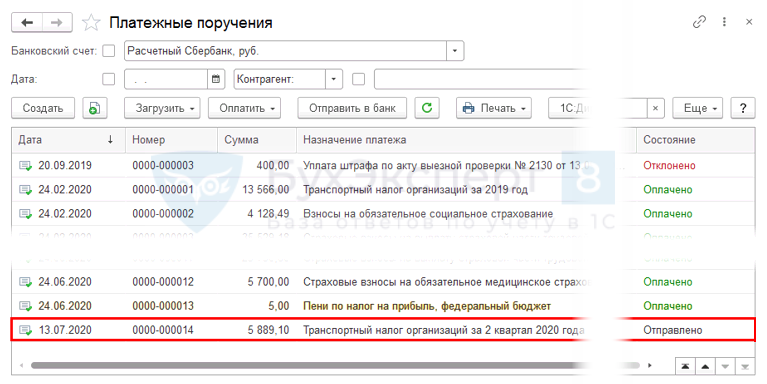Go forward with the right arrow button
This screenshot has height=384, width=767.
click(x=57, y=23)
